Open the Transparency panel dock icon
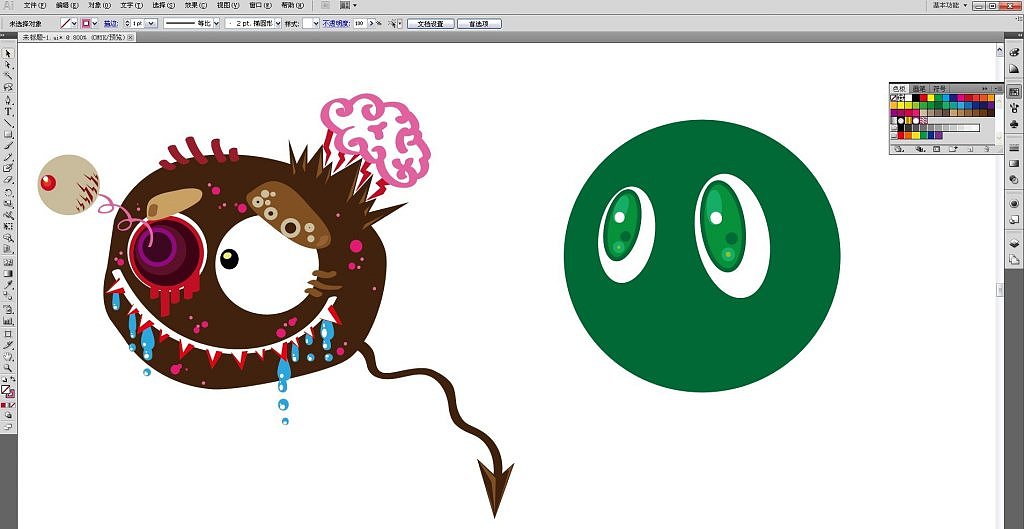The height and width of the screenshot is (529, 1024). [x=1014, y=179]
